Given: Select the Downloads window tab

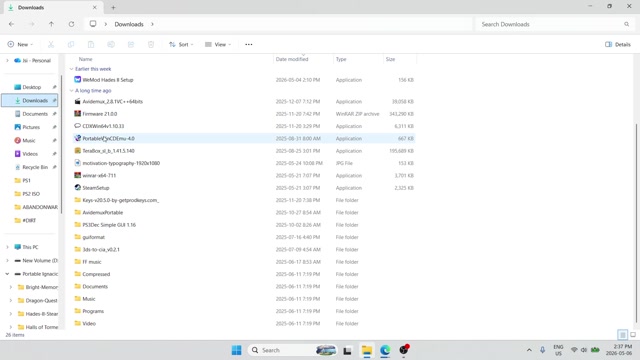Looking at the screenshot, I should coord(52,7).
